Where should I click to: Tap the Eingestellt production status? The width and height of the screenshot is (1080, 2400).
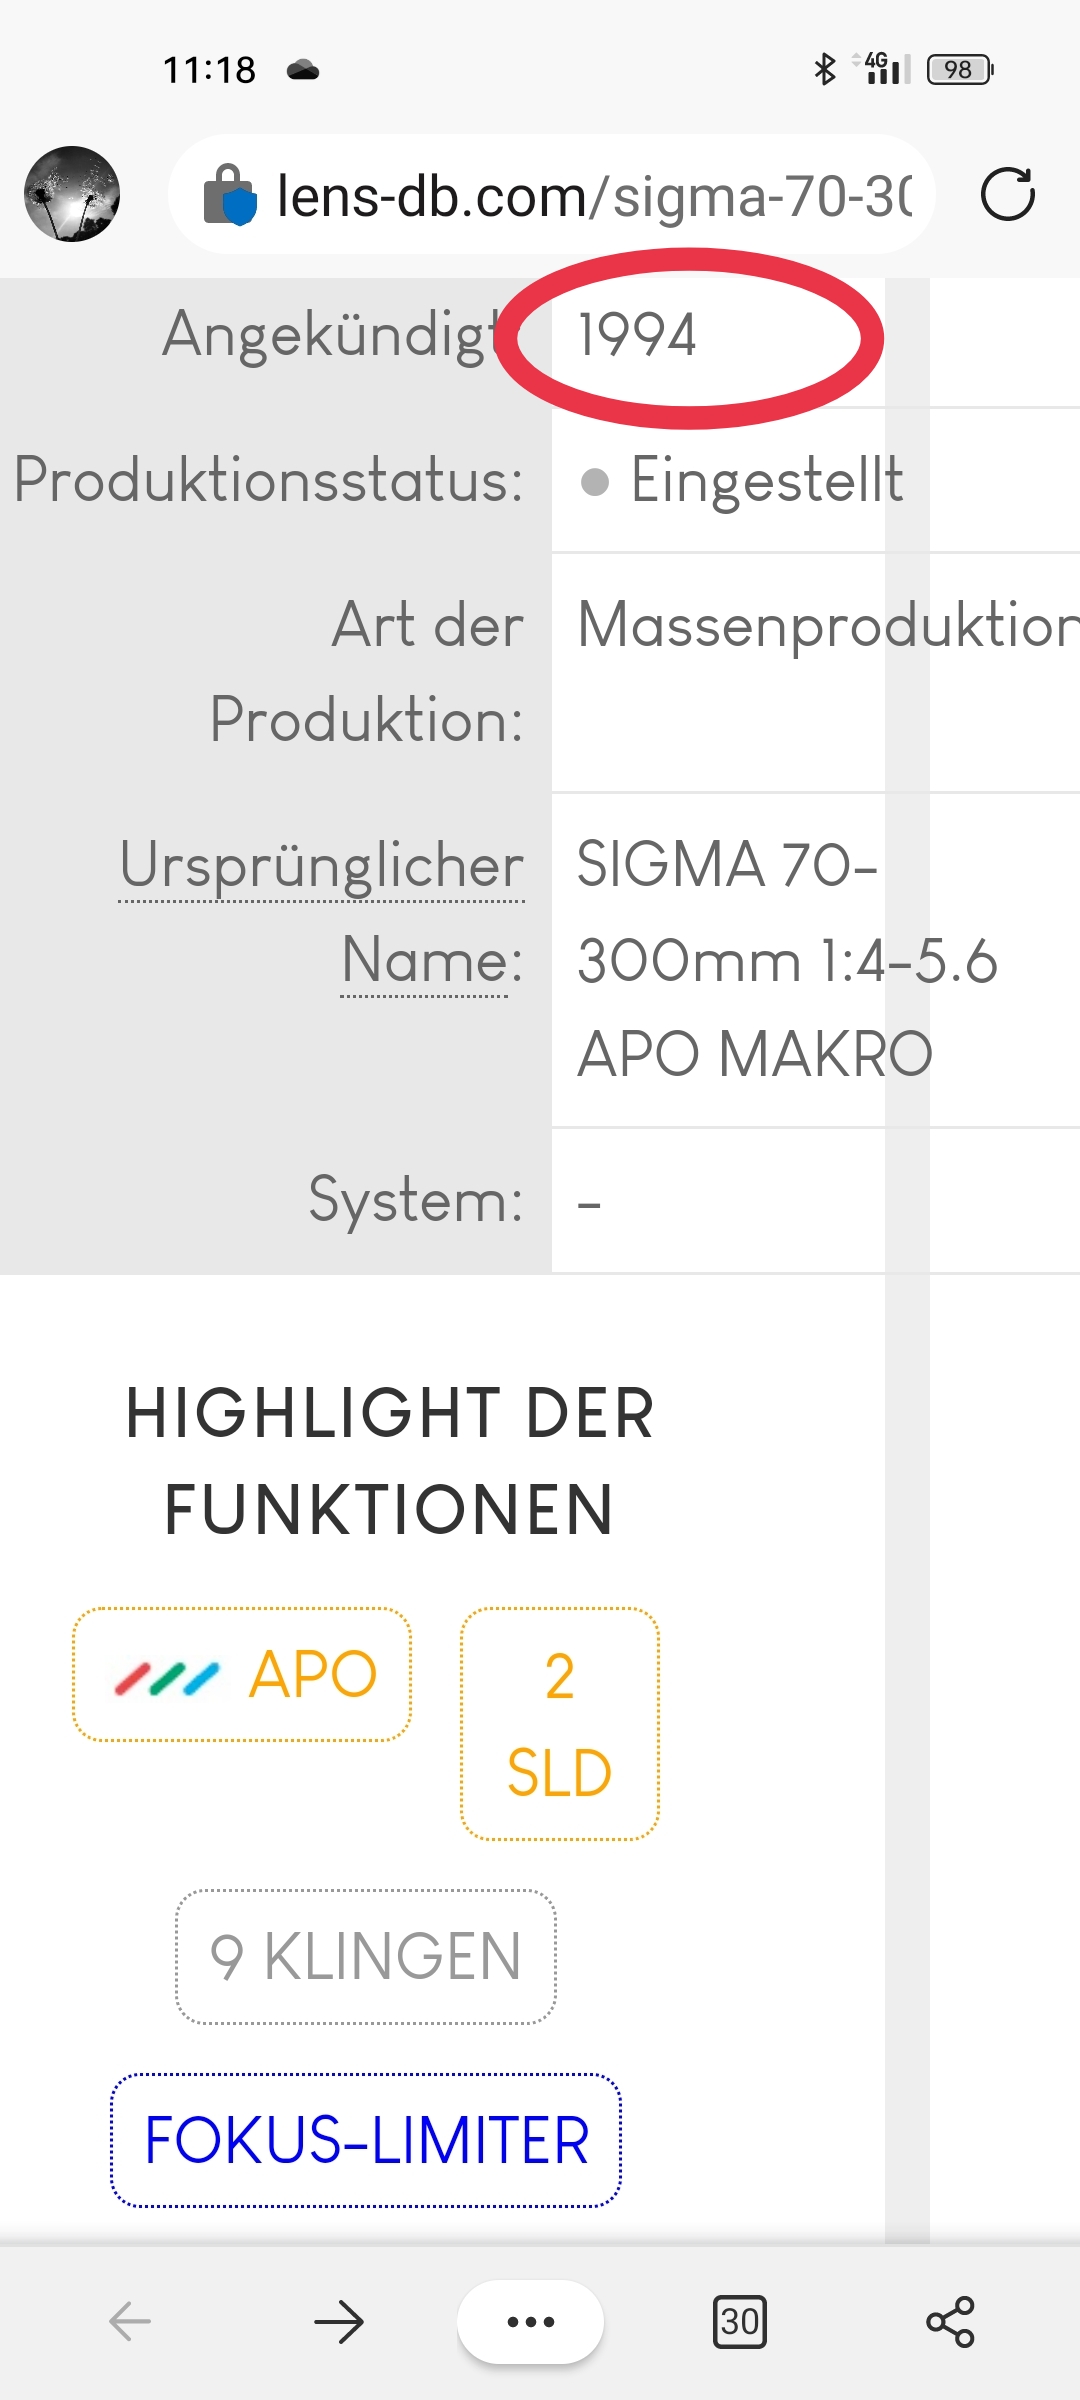[x=766, y=481]
